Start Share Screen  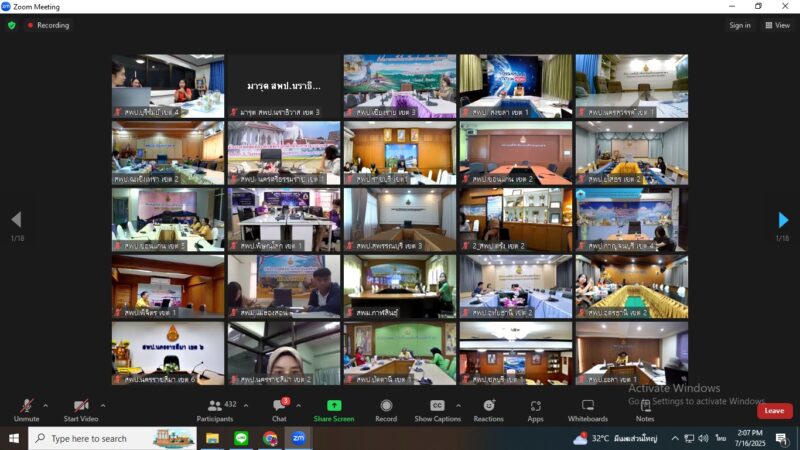click(x=334, y=406)
